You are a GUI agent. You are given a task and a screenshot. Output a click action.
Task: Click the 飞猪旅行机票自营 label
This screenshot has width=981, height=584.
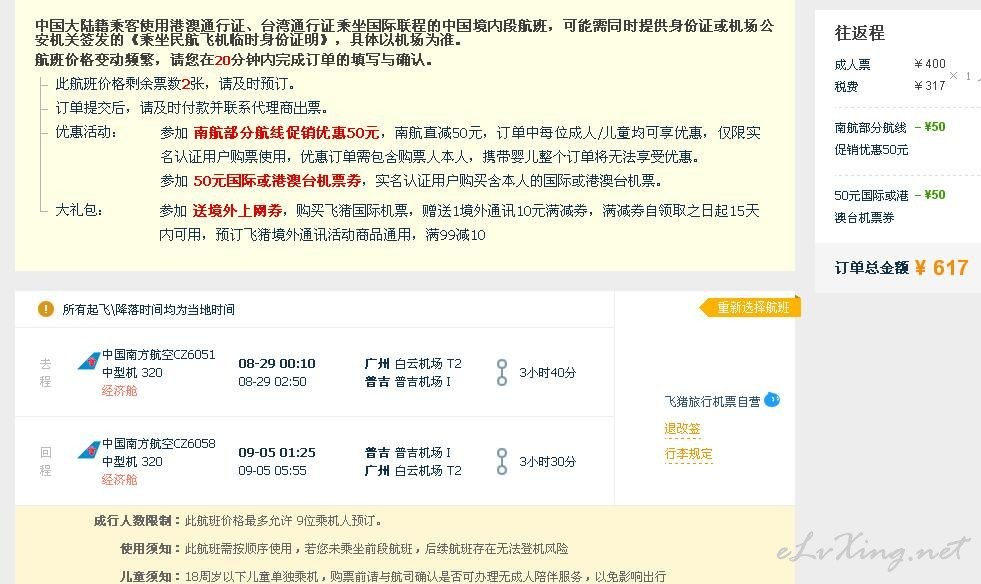point(712,401)
